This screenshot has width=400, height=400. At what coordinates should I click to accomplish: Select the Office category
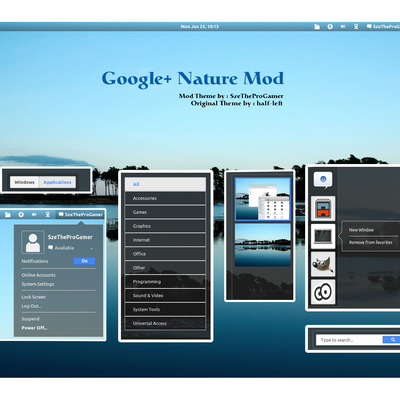click(x=165, y=254)
